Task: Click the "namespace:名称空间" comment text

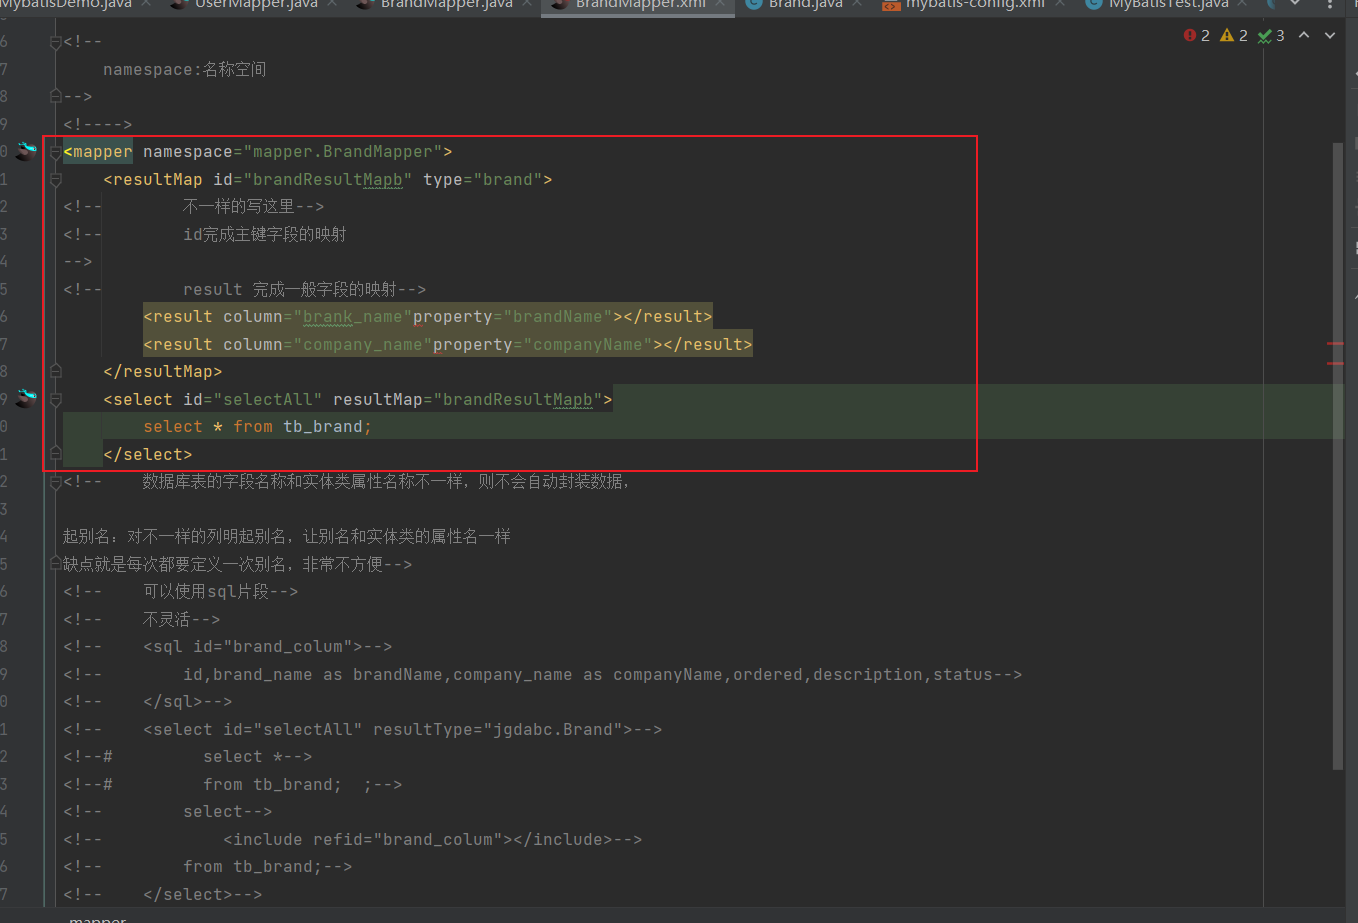Action: 185,70
